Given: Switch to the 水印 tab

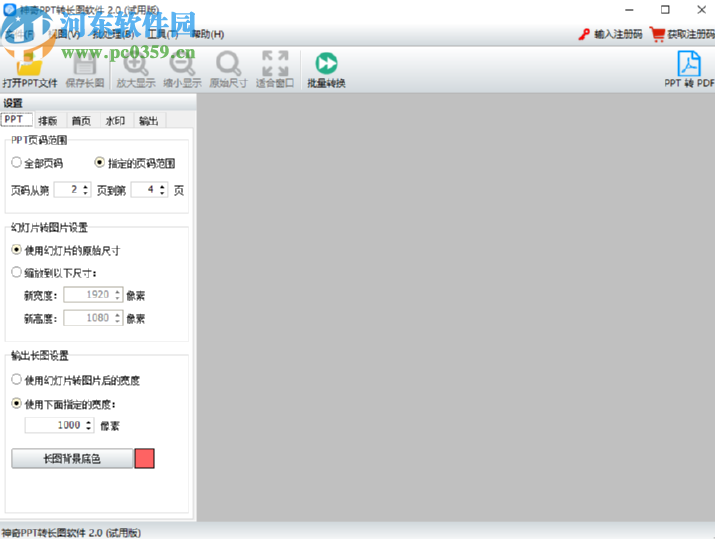Looking at the screenshot, I should [115, 120].
